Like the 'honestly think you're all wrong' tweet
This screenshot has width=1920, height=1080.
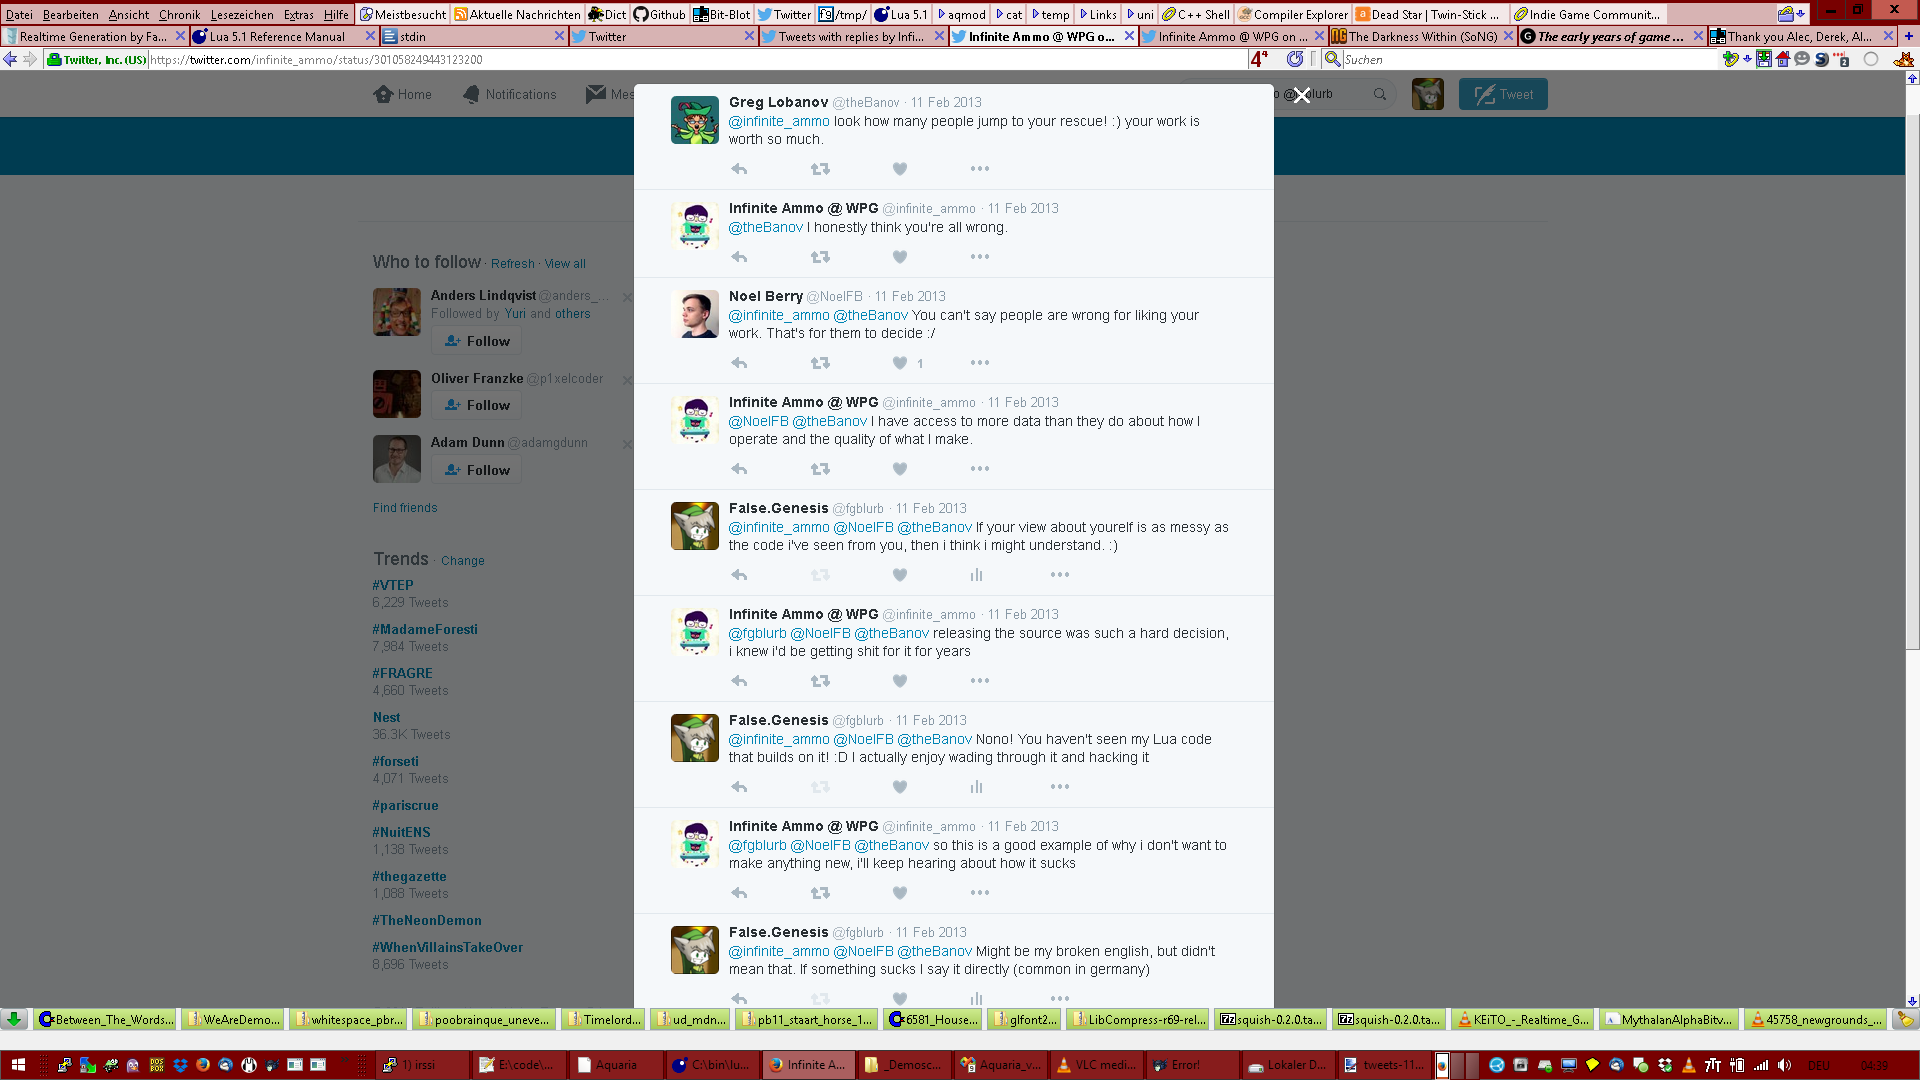(x=900, y=257)
